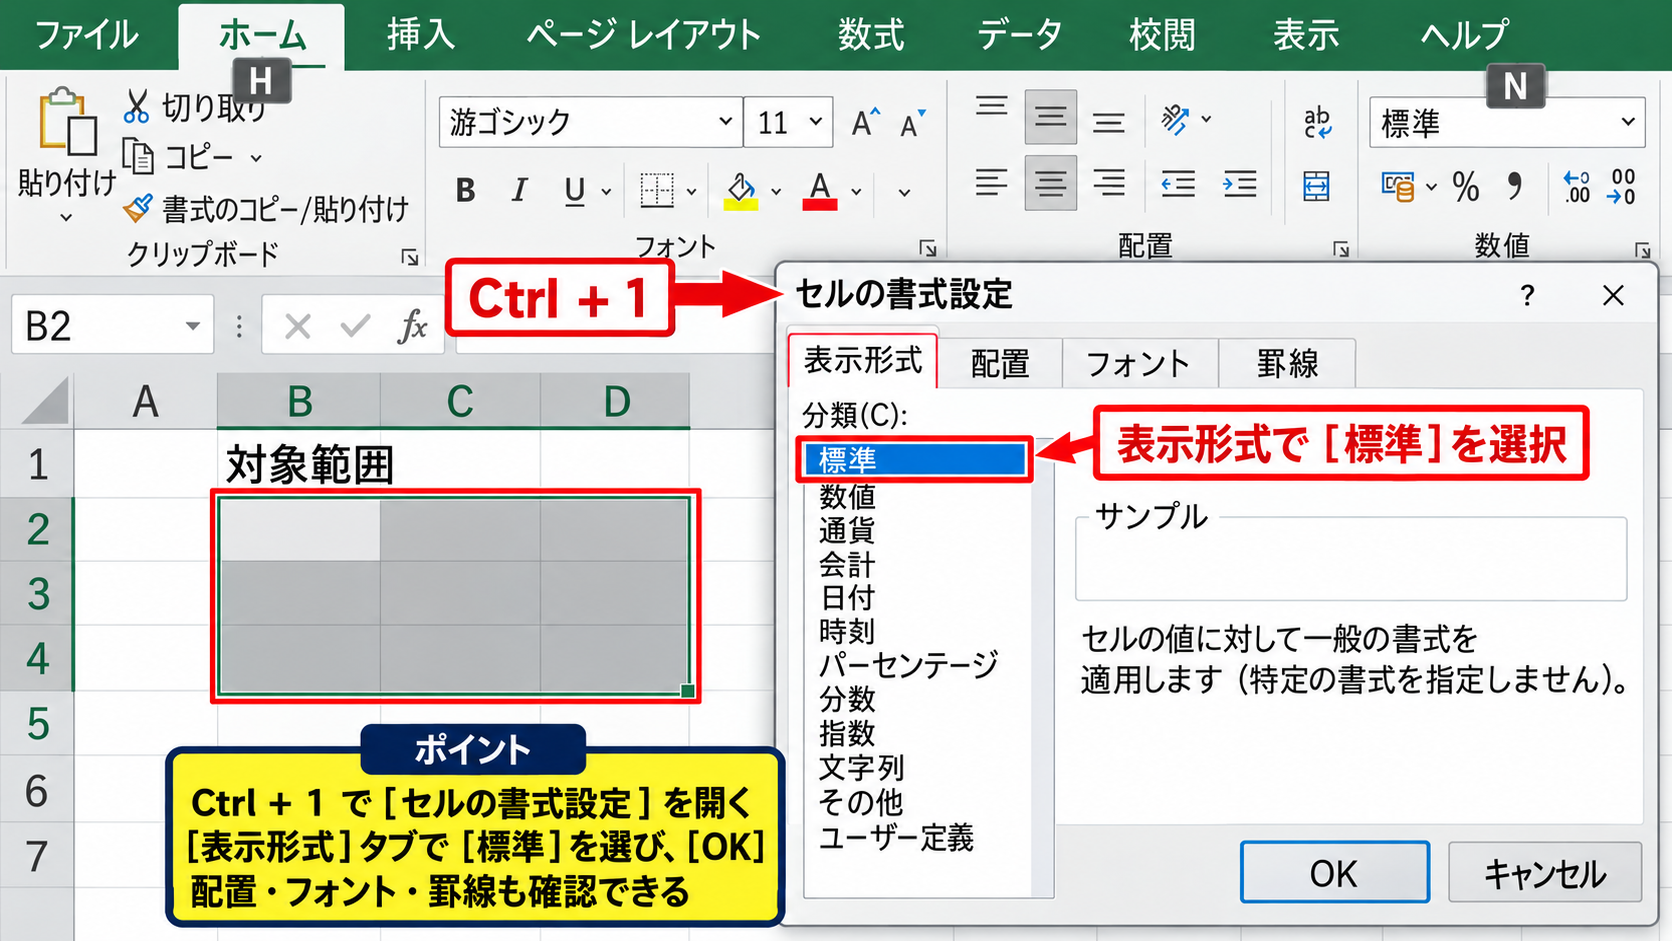Open the font size 11 dropdown
The width and height of the screenshot is (1672, 941).
pyautogui.click(x=816, y=122)
